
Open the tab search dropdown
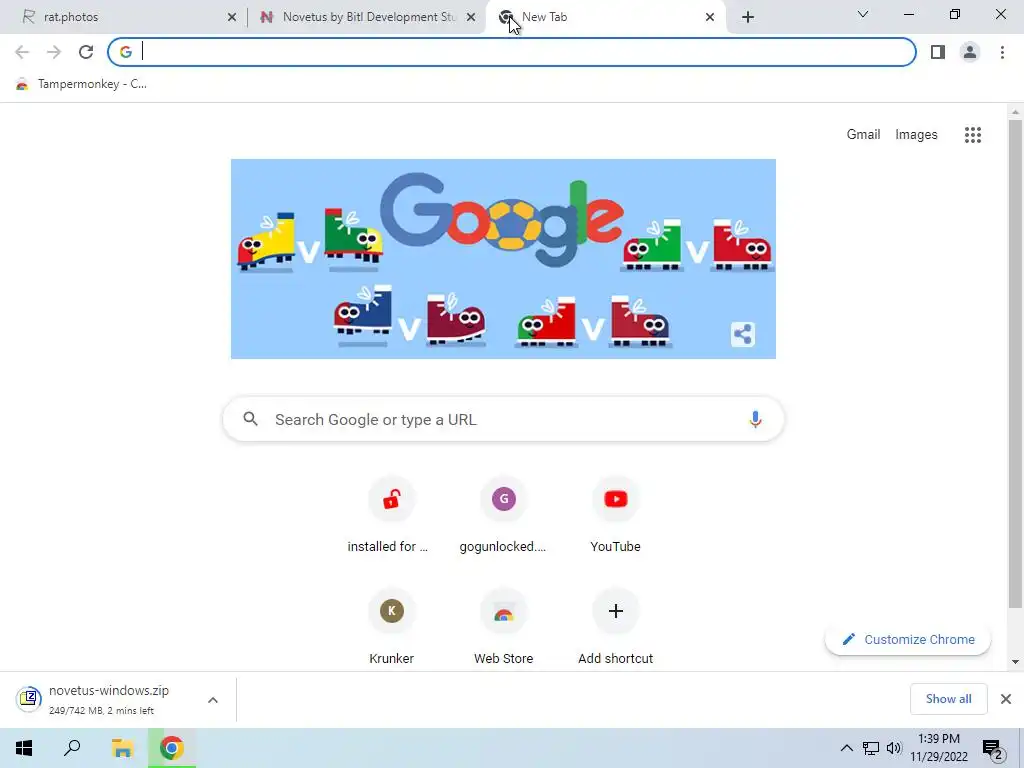tap(862, 14)
